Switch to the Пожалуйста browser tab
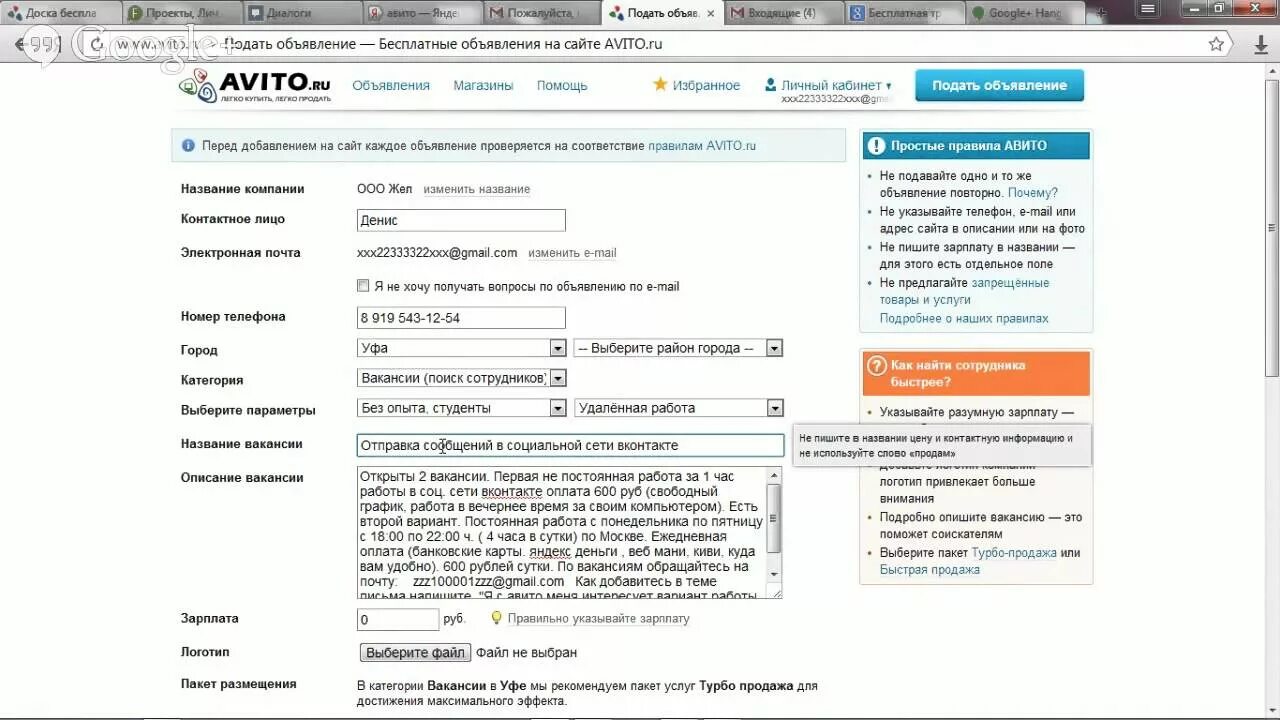1280x720 pixels. 542,13
